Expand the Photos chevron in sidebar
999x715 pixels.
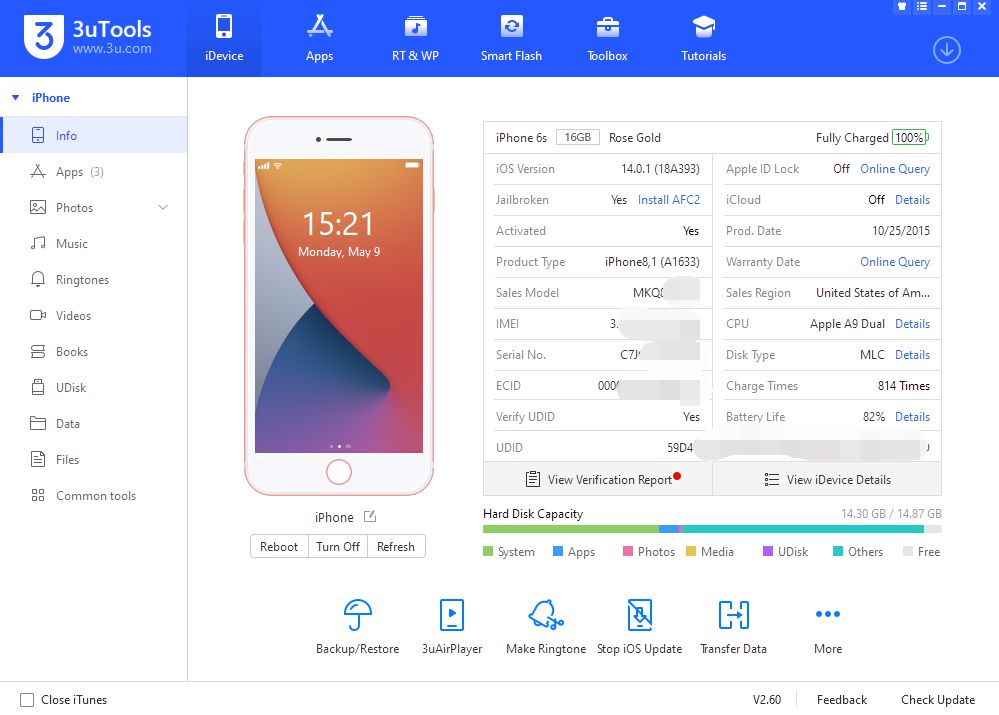[163, 207]
